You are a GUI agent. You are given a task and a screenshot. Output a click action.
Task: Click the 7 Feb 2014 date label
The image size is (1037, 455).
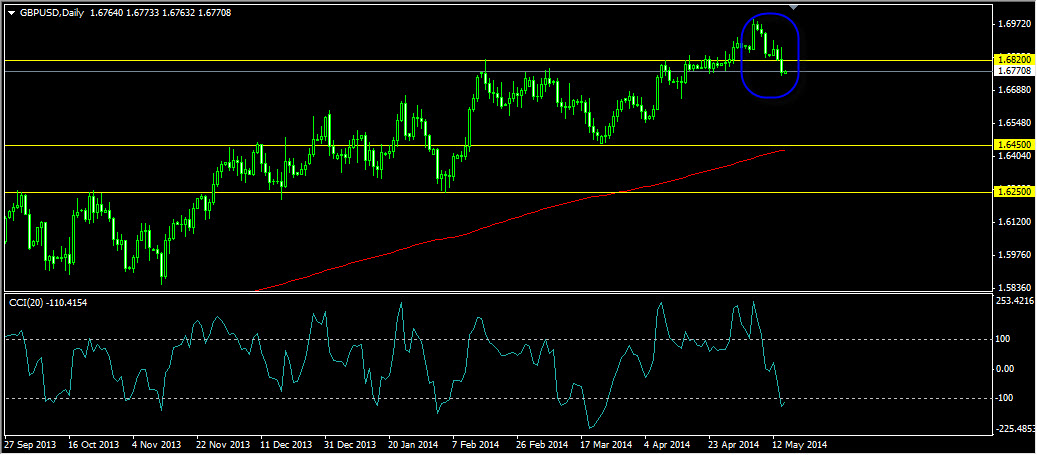[476, 444]
